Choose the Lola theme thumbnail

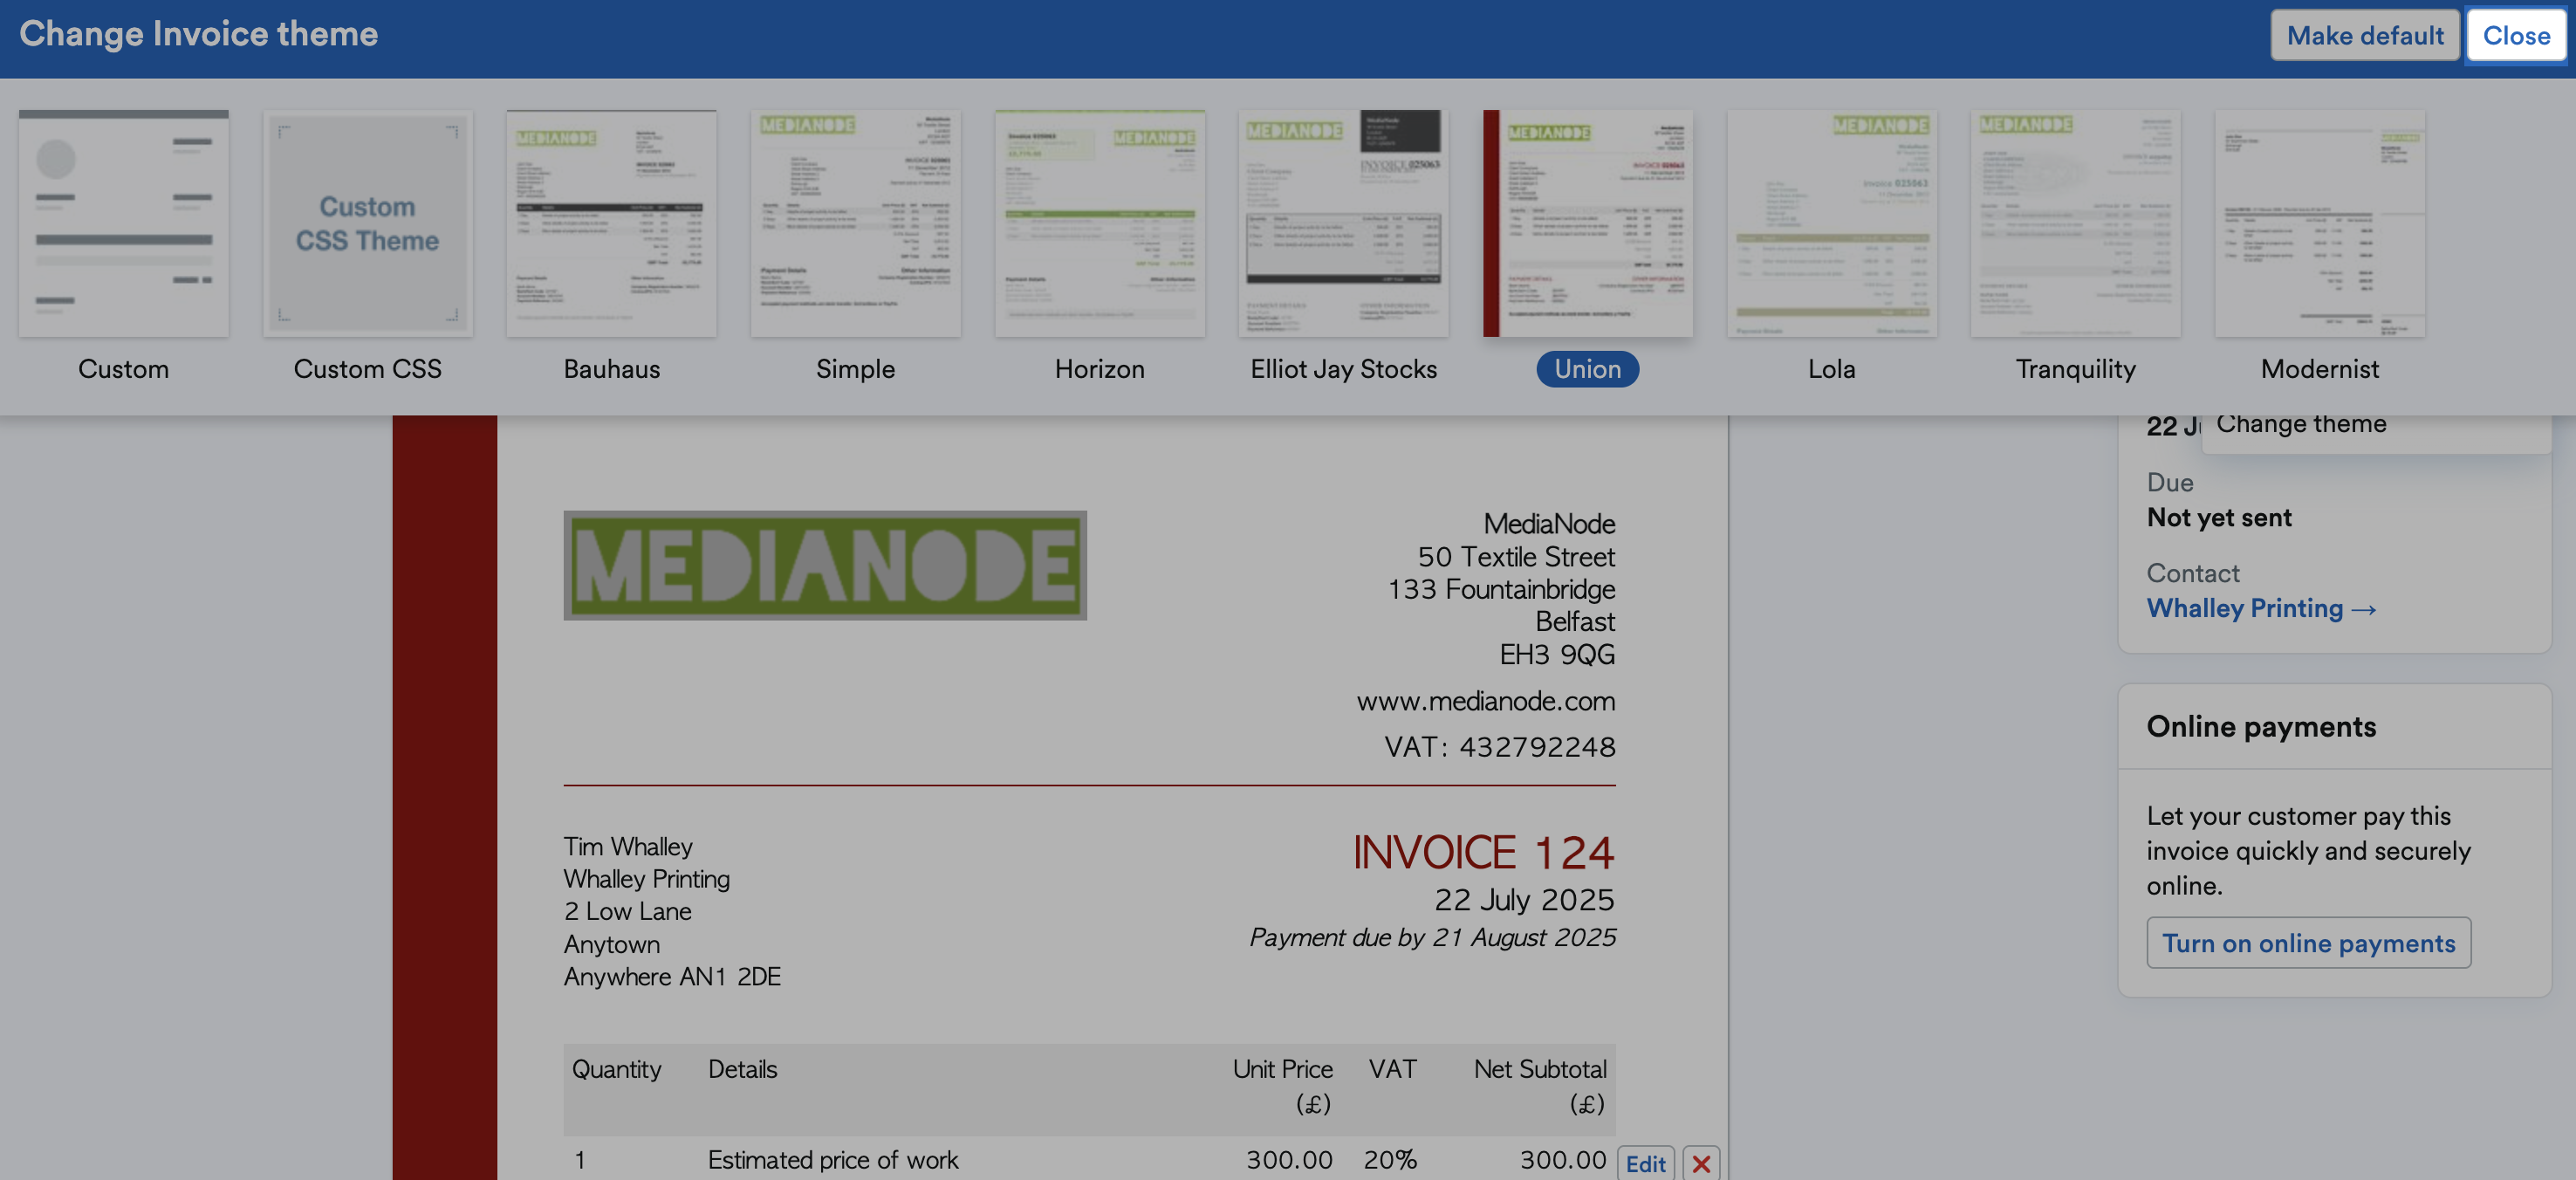(1831, 223)
